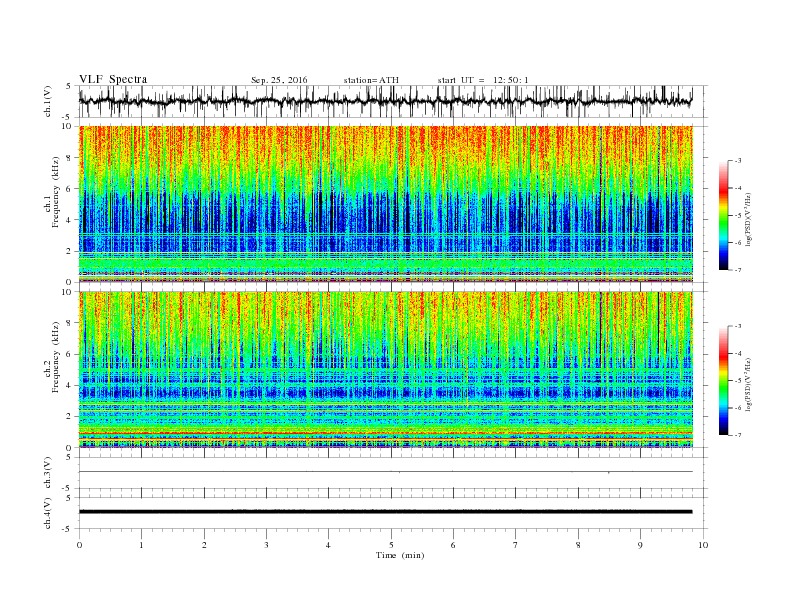Image resolution: width=792 pixels, height=612 pixels.
Task: Click the 'ch.4(V)' axis label
Action: [48, 513]
